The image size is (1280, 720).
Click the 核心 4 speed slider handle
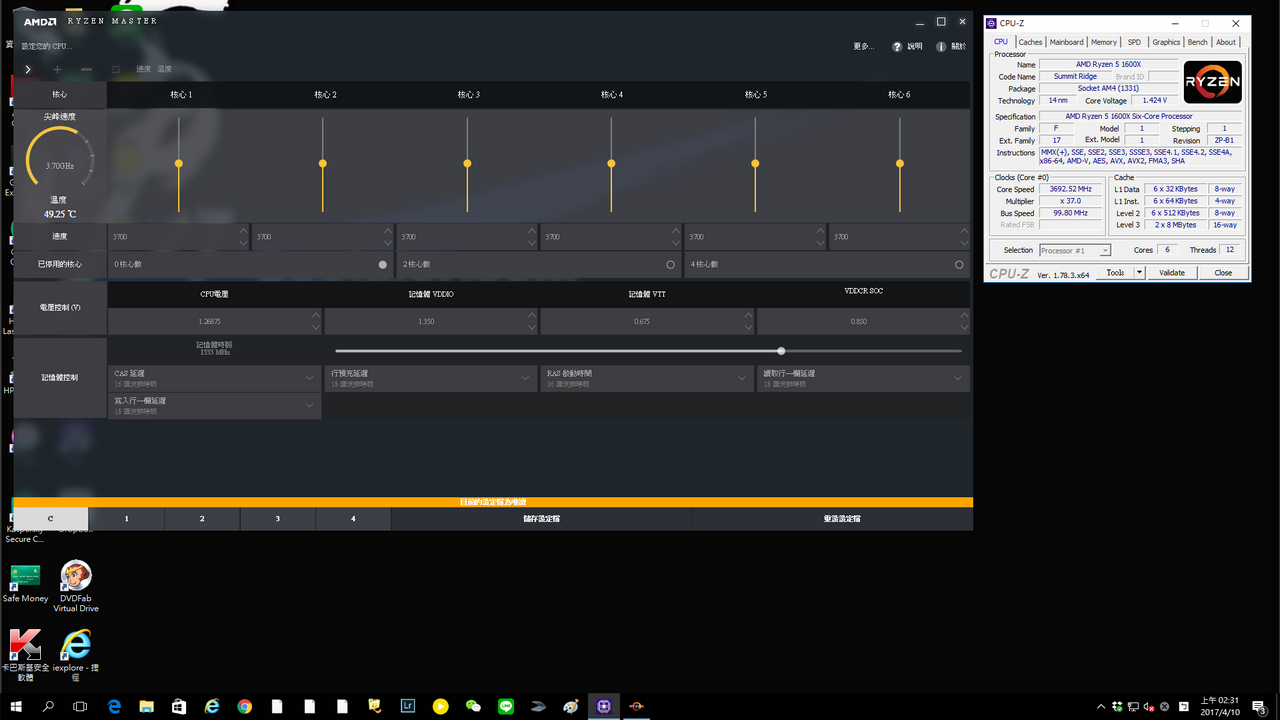(611, 163)
